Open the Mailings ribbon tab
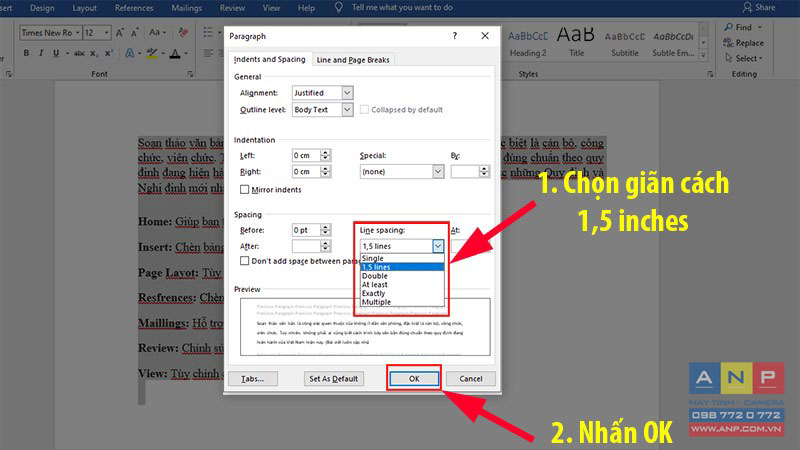The height and width of the screenshot is (450, 800). coord(186,8)
